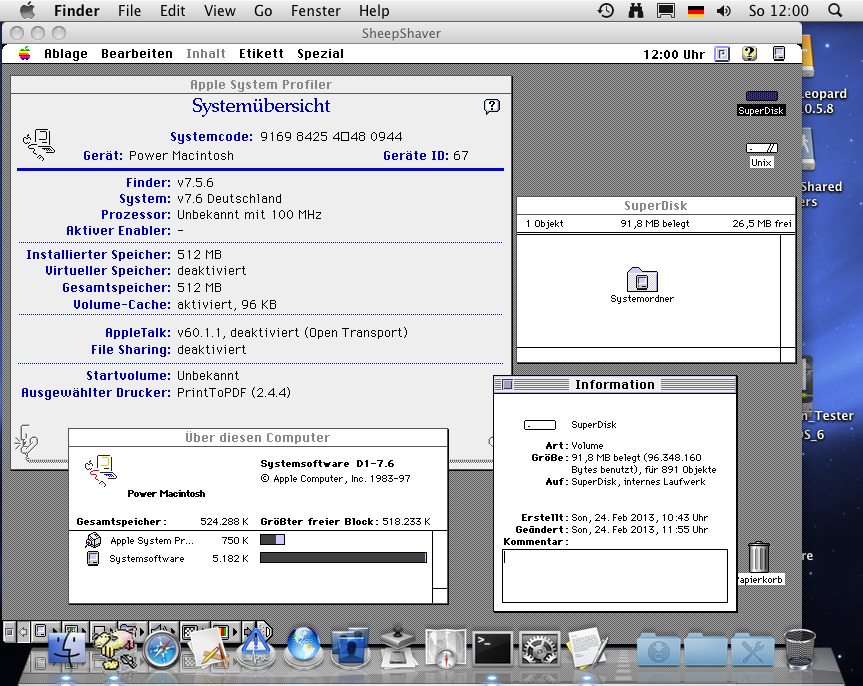Viewport: 863px width, 686px height.
Task: Open System Preferences gear in Dock
Action: pos(539,649)
